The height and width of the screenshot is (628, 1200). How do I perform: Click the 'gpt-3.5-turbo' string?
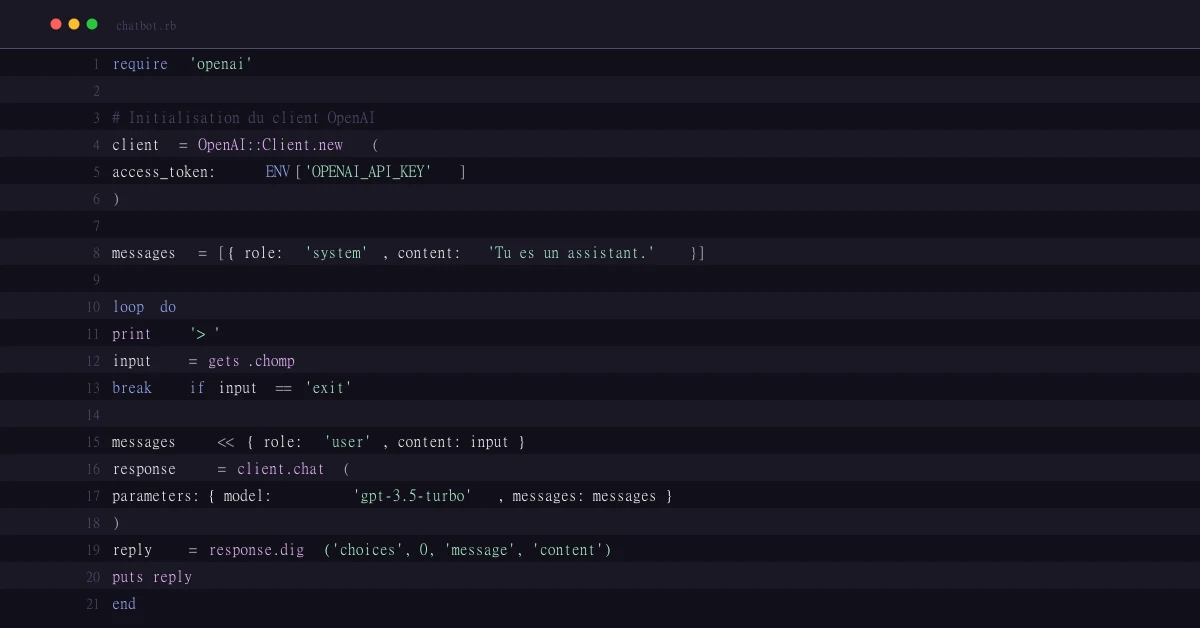(x=412, y=496)
